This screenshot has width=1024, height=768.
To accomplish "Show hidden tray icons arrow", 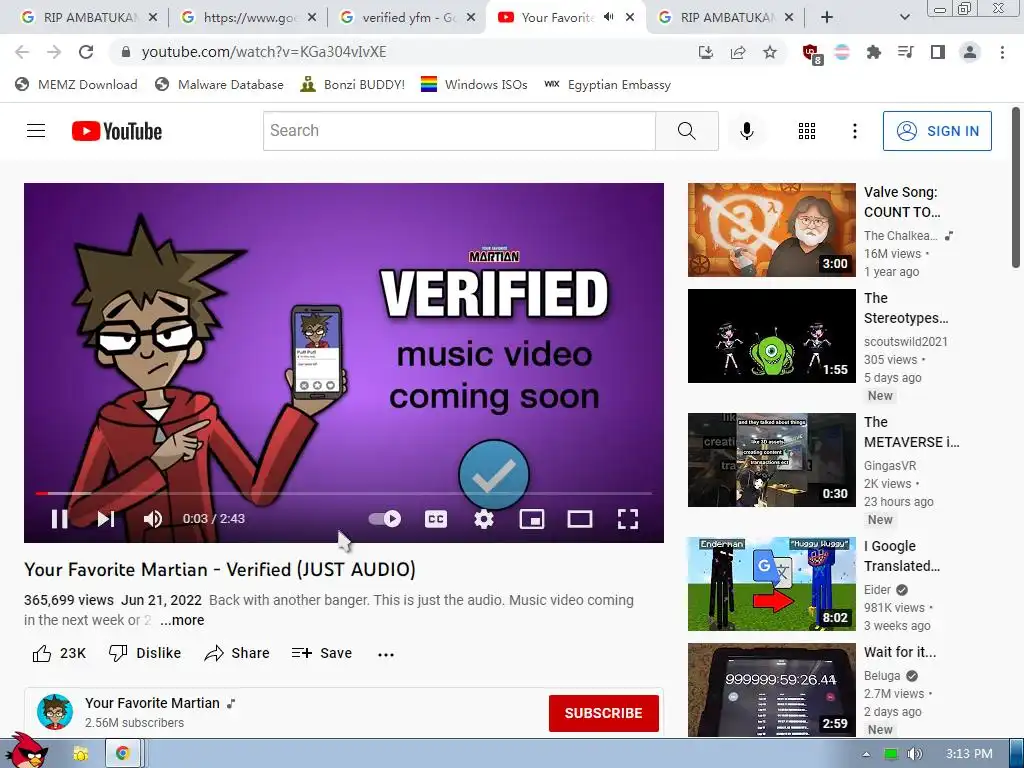I will 866,754.
